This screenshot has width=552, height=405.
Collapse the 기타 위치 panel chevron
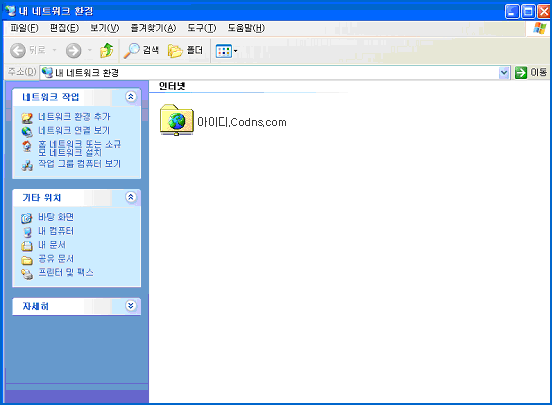(131, 197)
